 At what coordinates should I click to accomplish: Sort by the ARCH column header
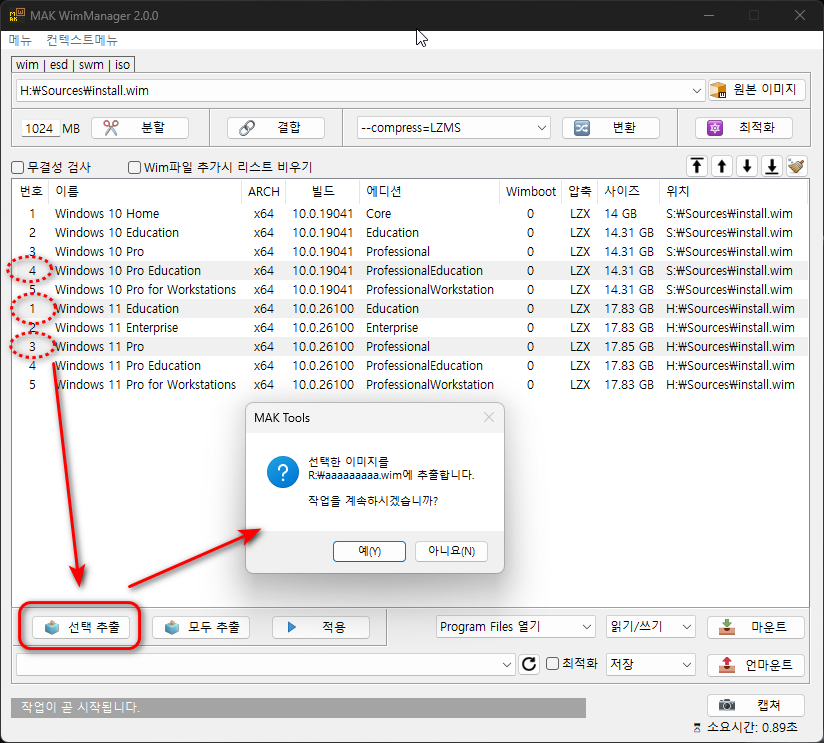[264, 191]
